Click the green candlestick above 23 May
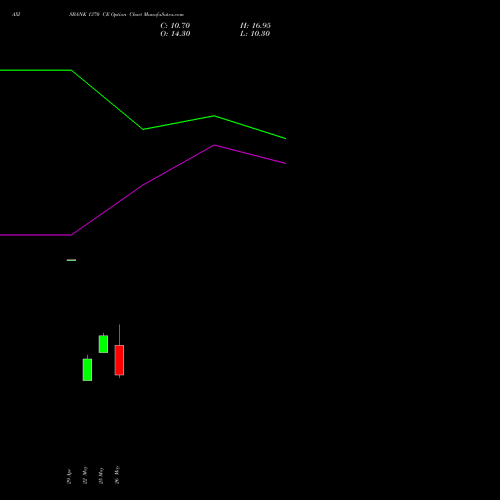Viewport: 500px width, 500px height. pos(103,344)
